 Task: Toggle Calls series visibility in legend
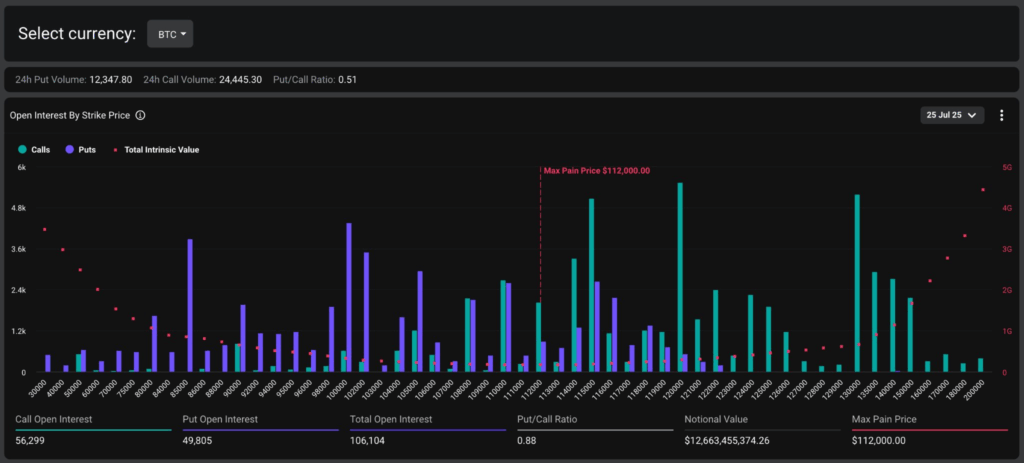(41, 150)
